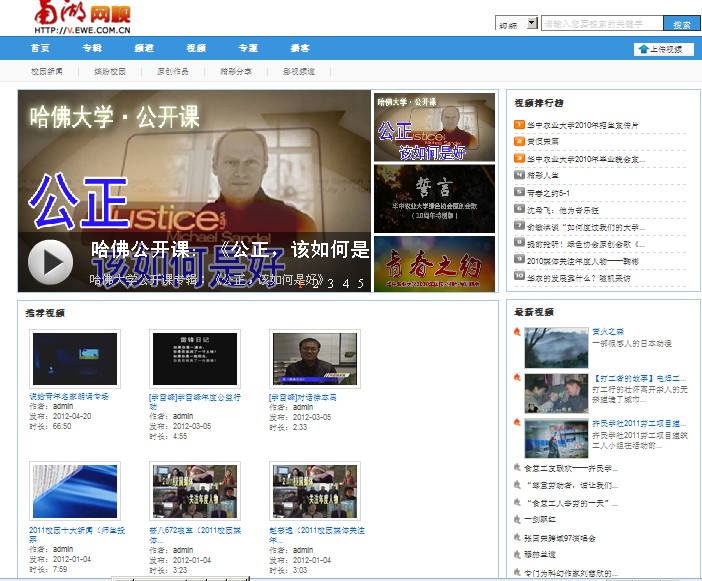Open the 雷锋日记 black recommended thumbnail
Image resolution: width=702 pixels, height=581 pixels.
(195, 359)
